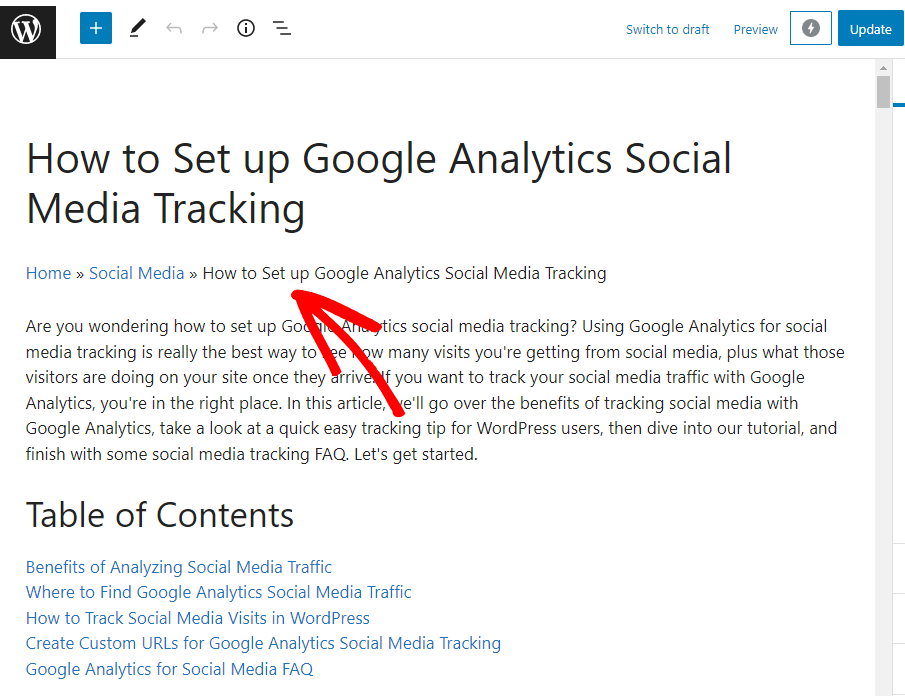Click the performance lightning bolt icon
This screenshot has width=905, height=696.
pos(810,28)
